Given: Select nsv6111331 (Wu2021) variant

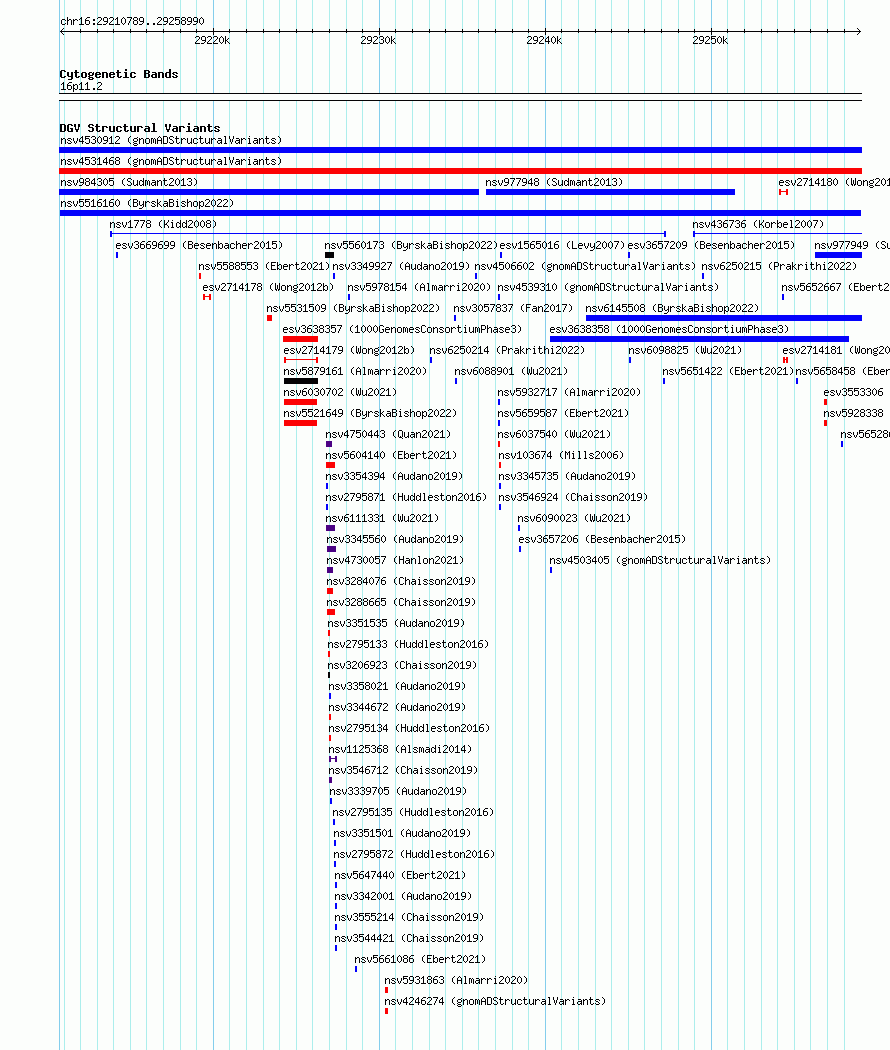Looking at the screenshot, I should 382,518.
